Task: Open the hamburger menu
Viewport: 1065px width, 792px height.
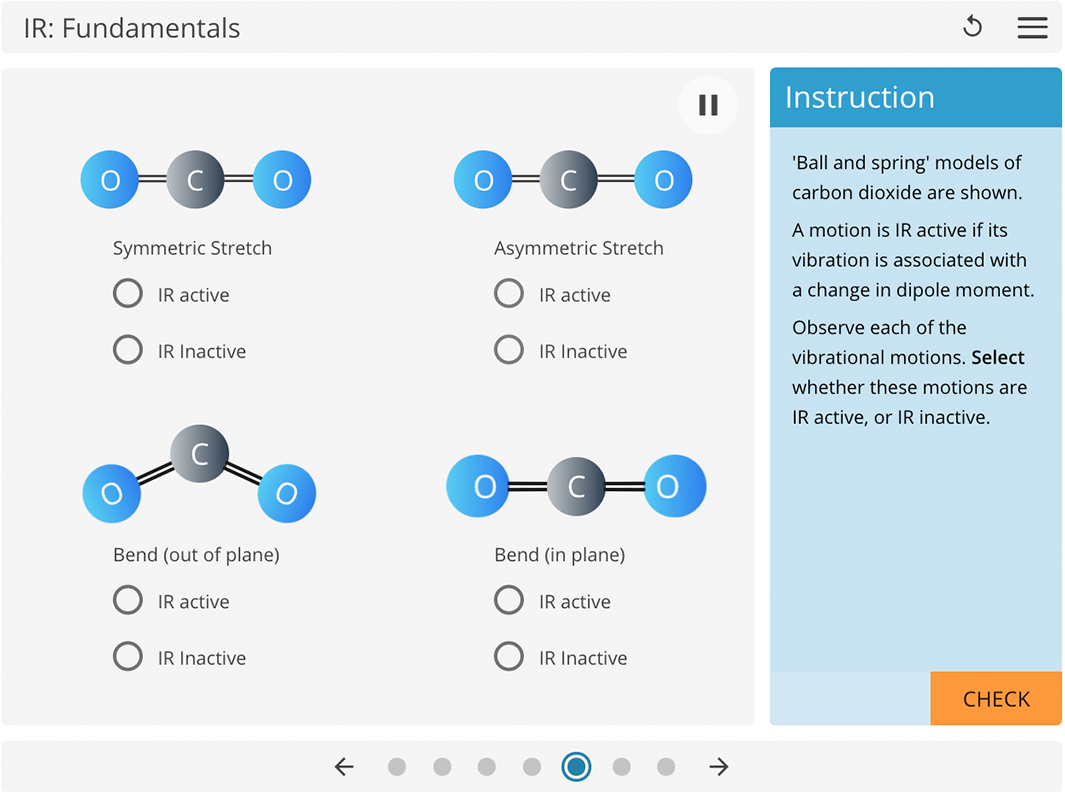Action: click(1032, 27)
